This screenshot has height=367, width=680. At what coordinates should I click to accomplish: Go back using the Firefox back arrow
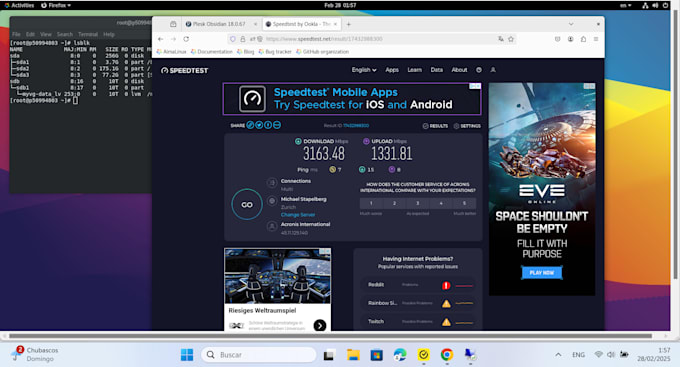[x=161, y=39]
